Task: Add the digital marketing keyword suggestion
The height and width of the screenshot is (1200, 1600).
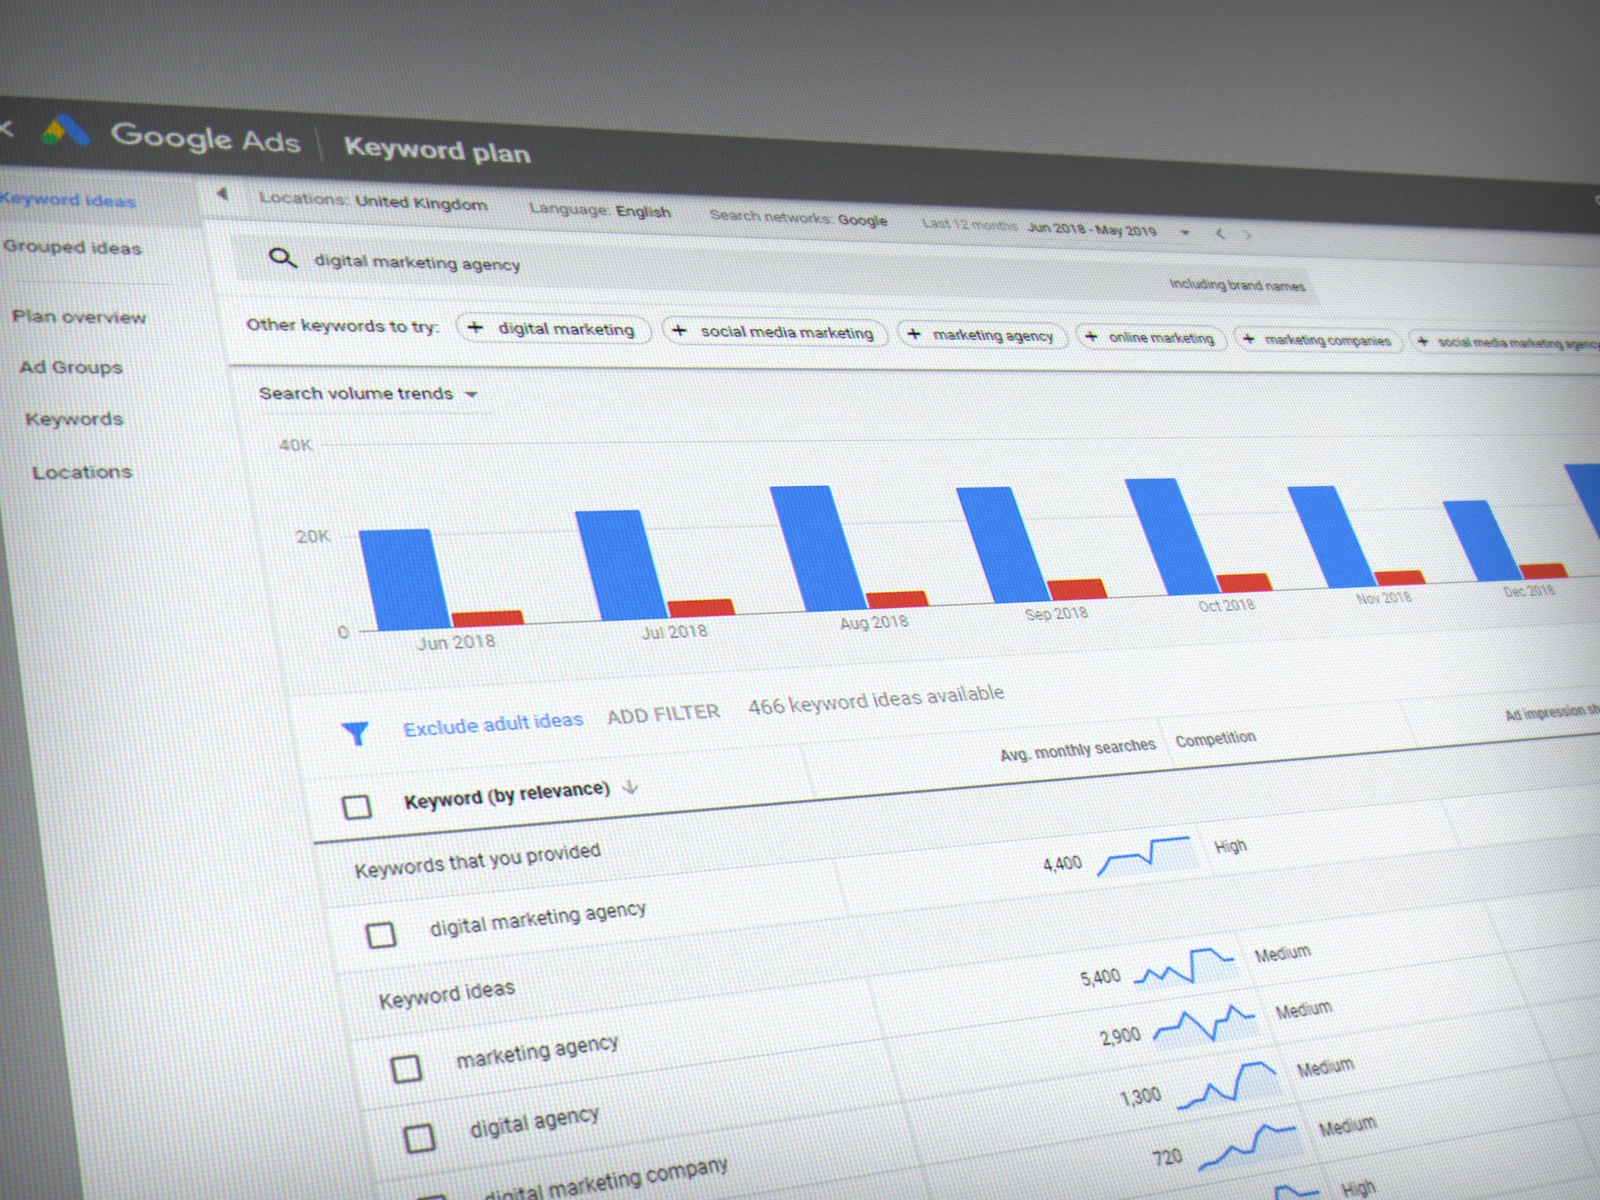Action: pos(554,328)
